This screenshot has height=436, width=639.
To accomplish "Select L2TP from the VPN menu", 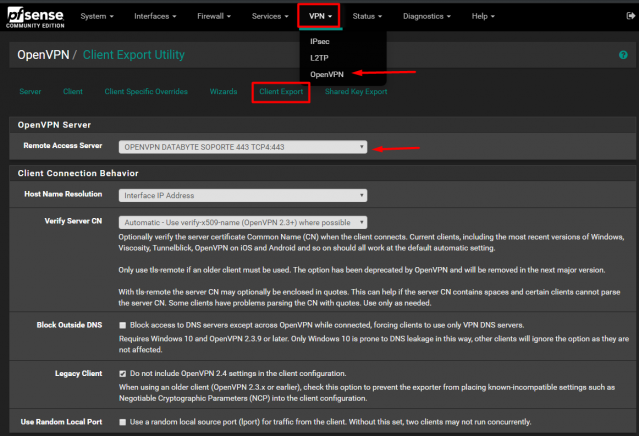I will point(319,58).
